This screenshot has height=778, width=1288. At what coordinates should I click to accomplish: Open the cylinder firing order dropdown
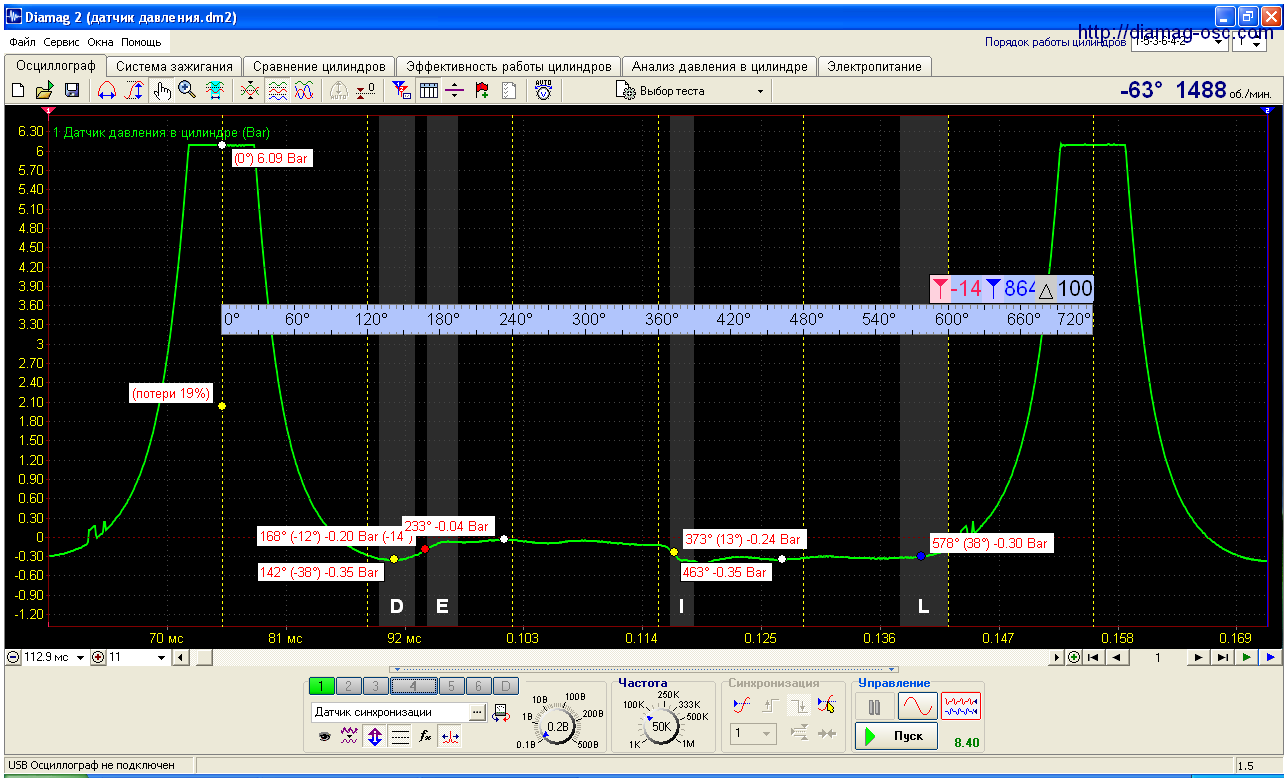[1178, 43]
